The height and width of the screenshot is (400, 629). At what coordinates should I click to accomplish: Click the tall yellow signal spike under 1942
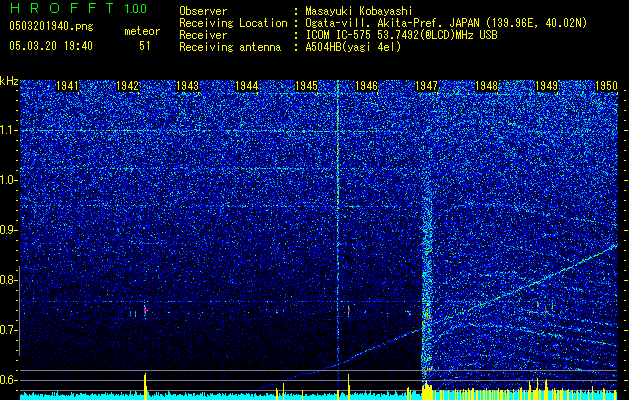point(146,386)
